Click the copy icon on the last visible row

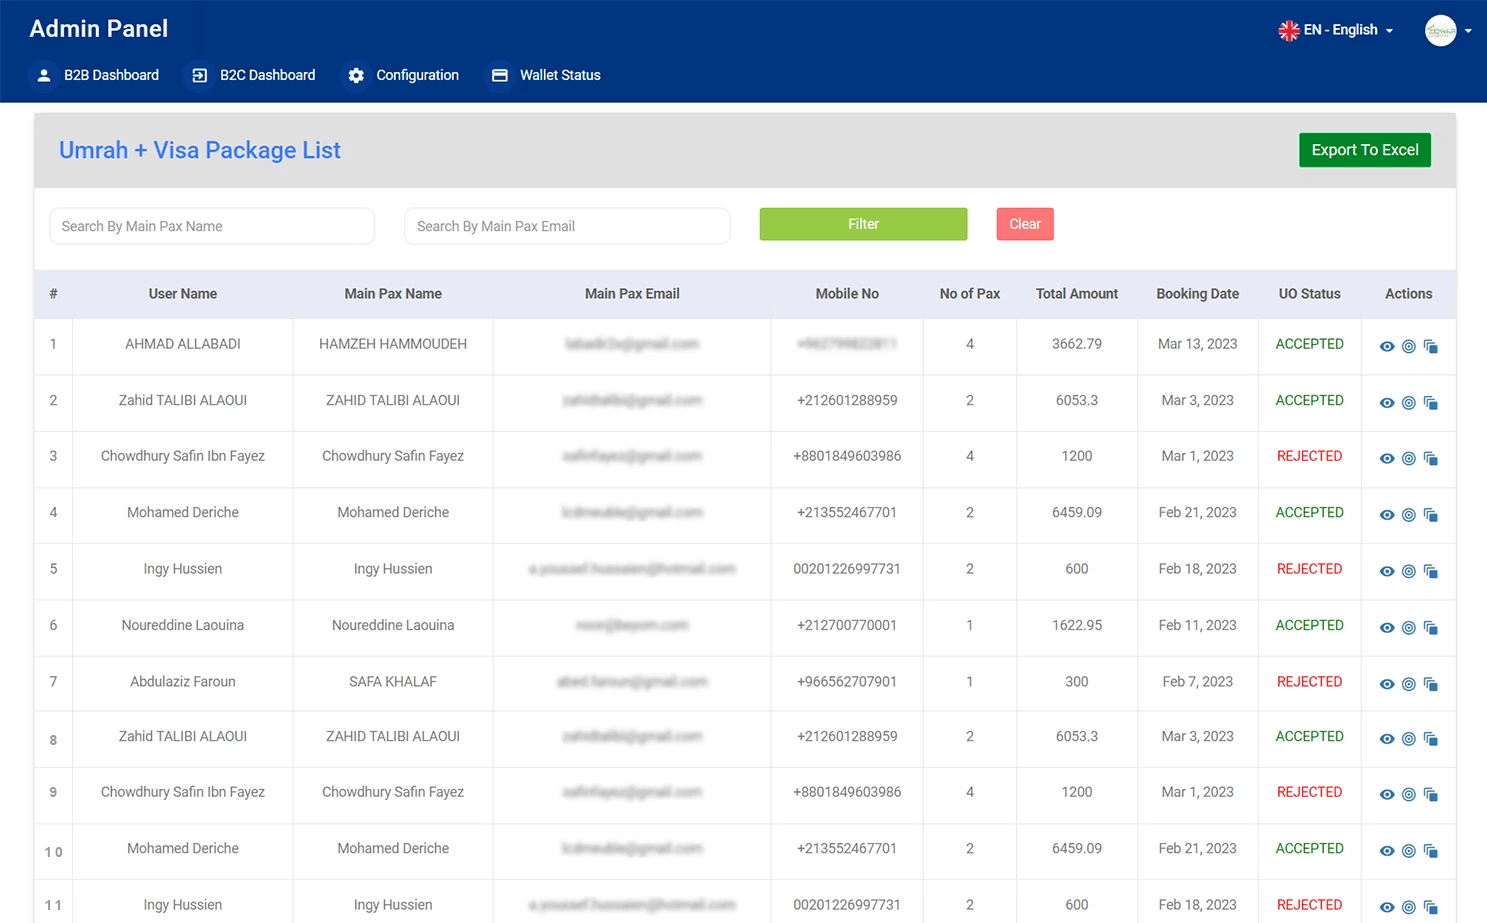[1431, 906]
